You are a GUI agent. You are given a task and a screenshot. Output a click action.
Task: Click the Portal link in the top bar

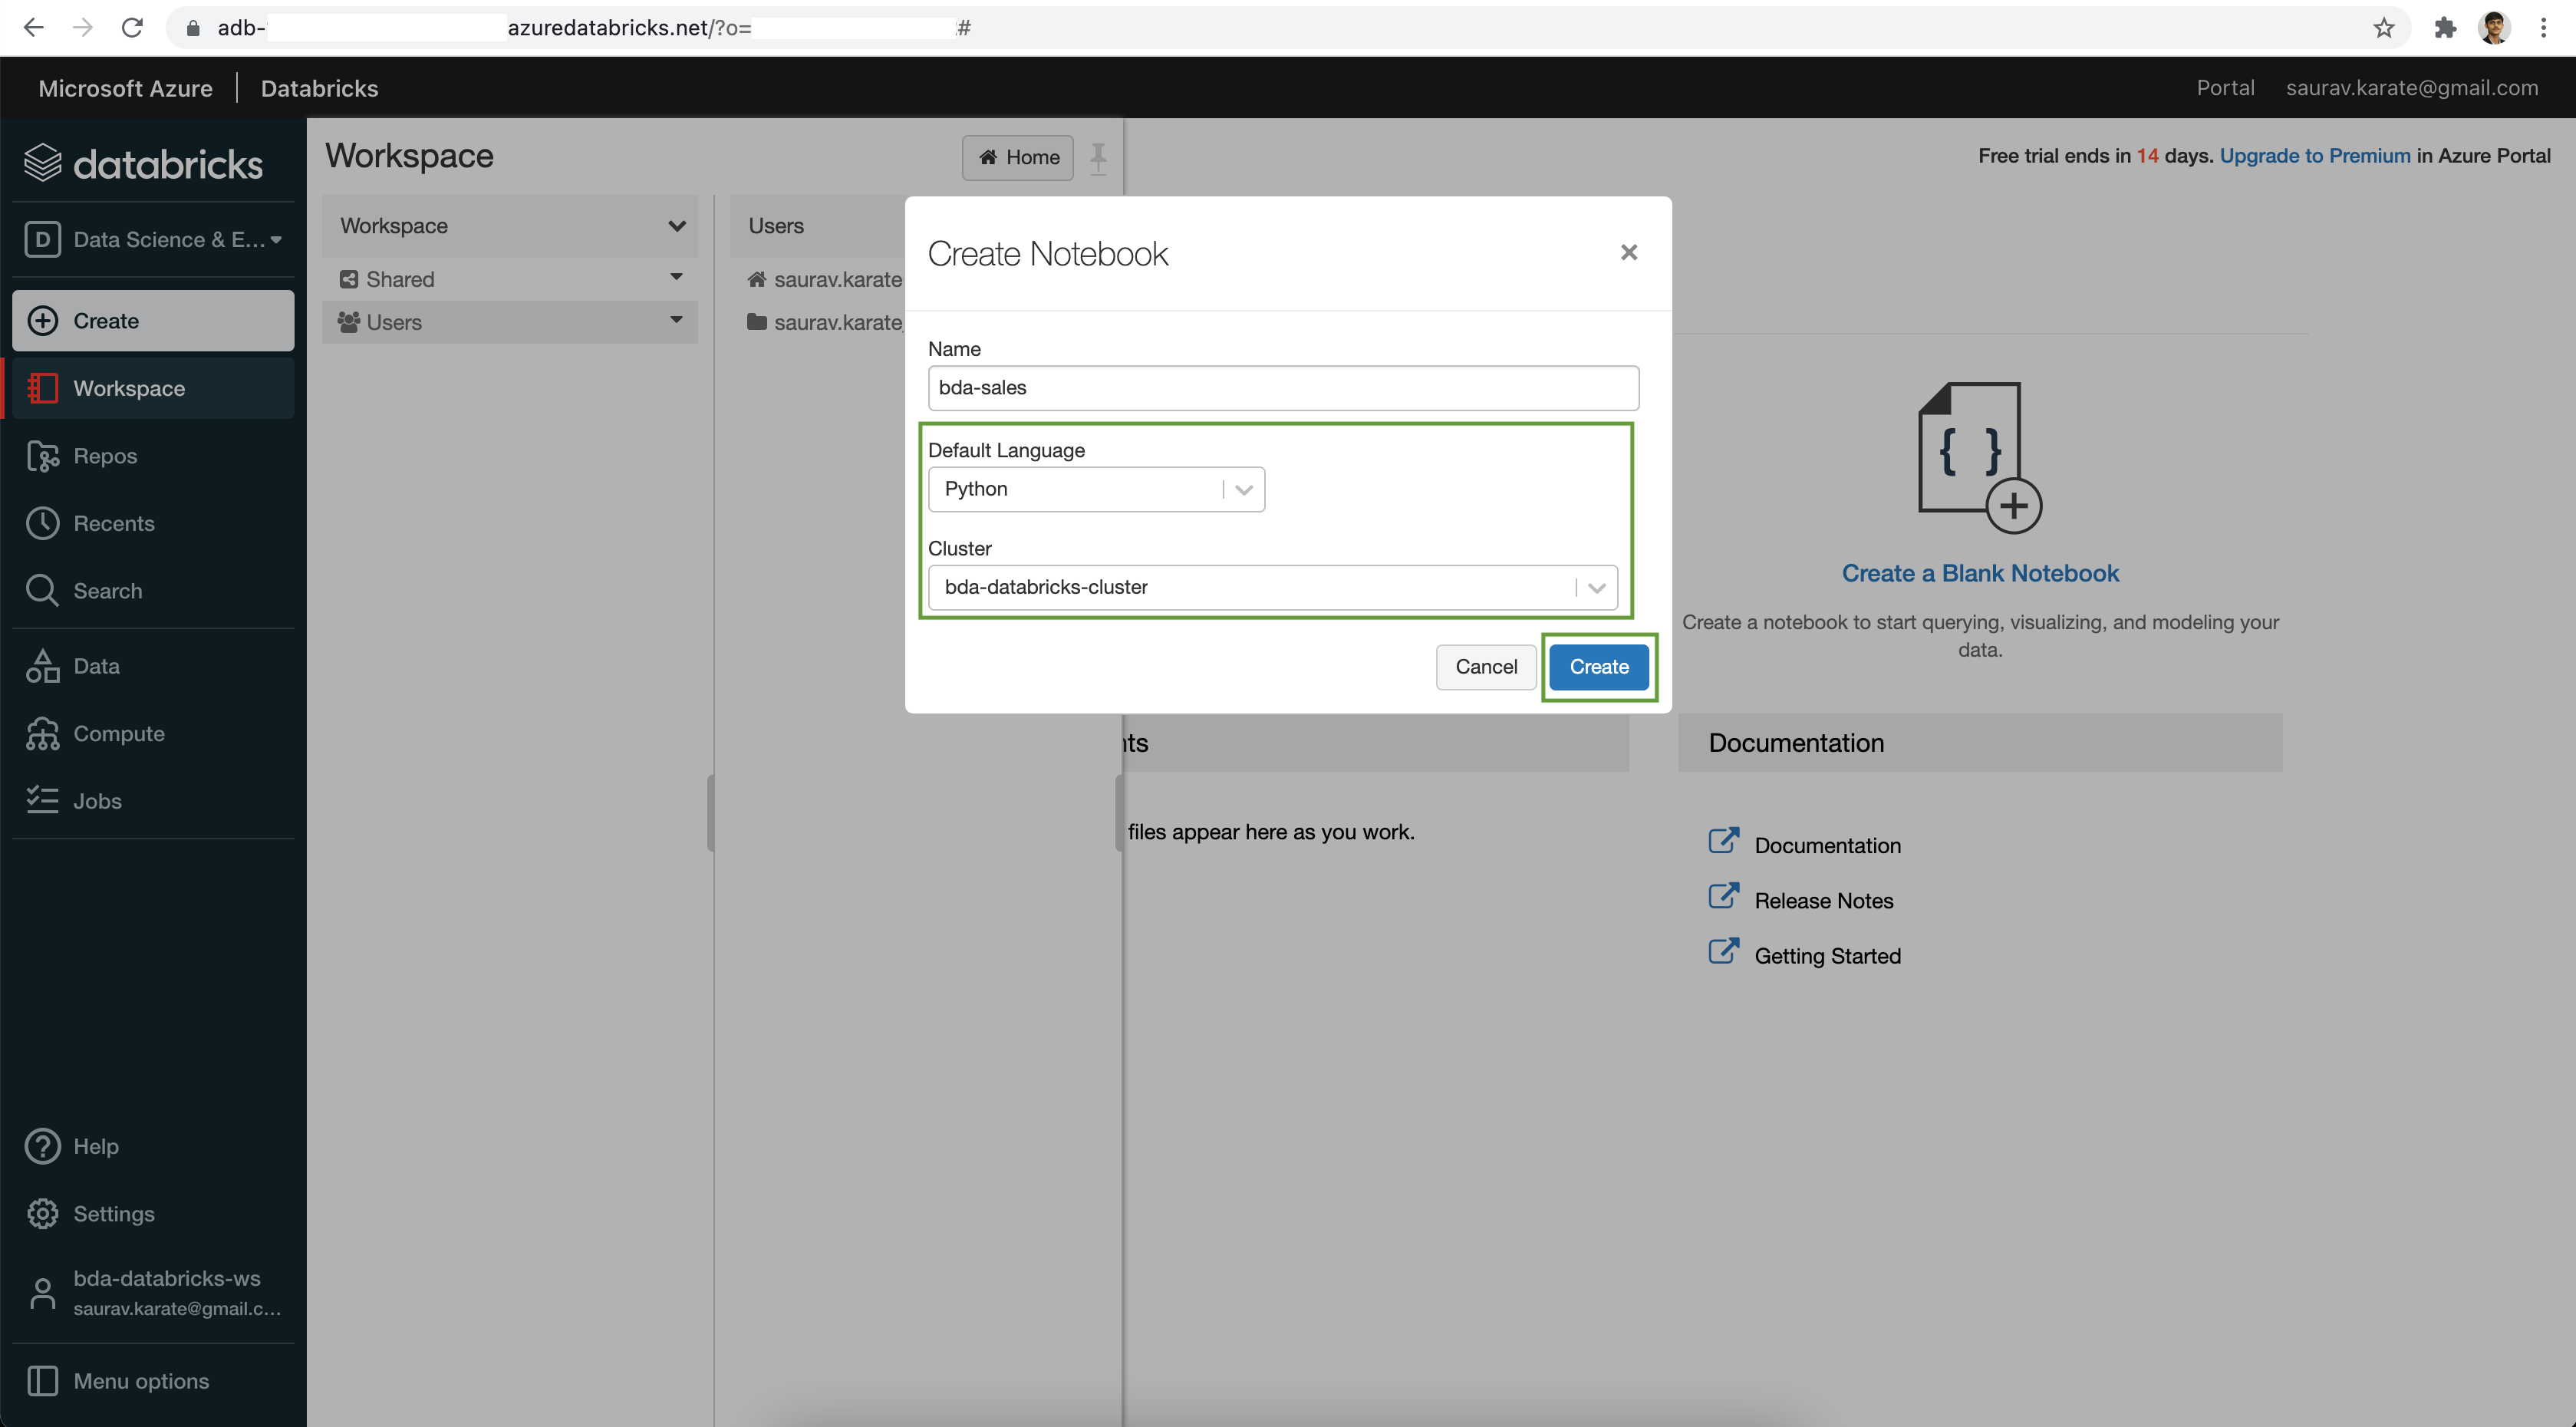click(2225, 88)
